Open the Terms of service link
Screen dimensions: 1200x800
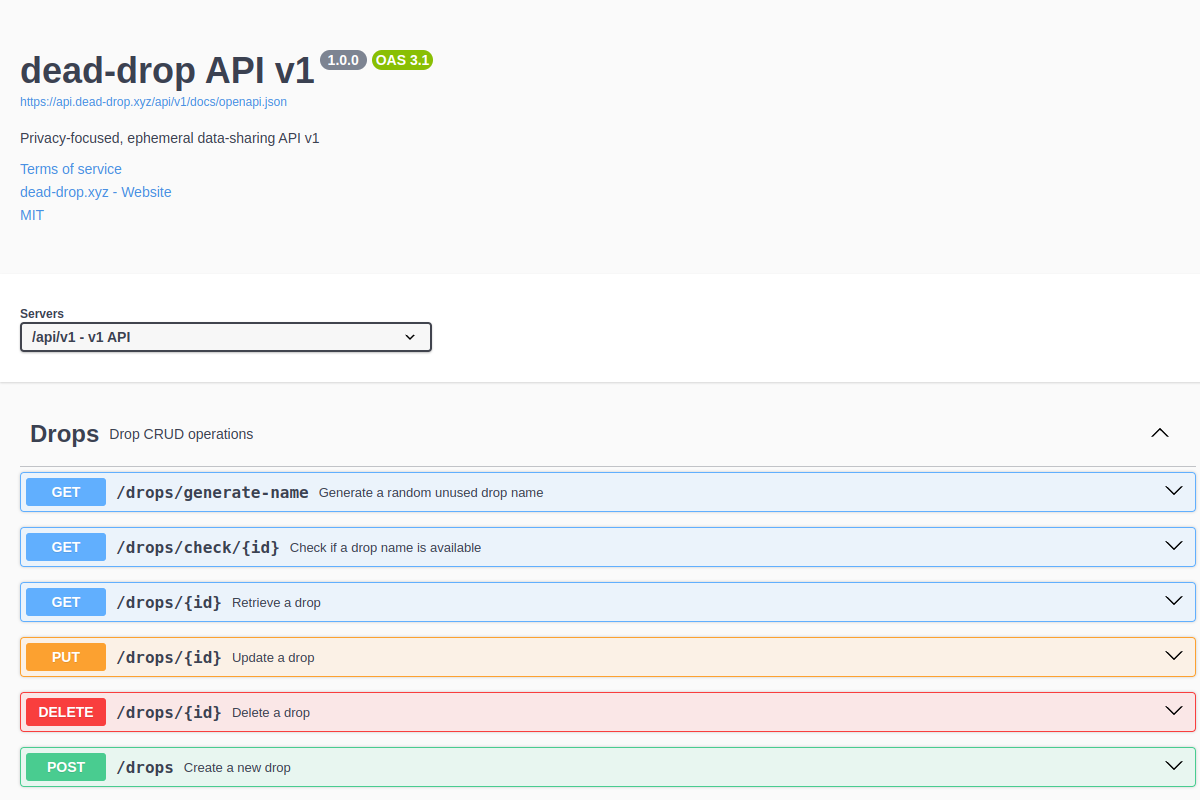point(71,169)
